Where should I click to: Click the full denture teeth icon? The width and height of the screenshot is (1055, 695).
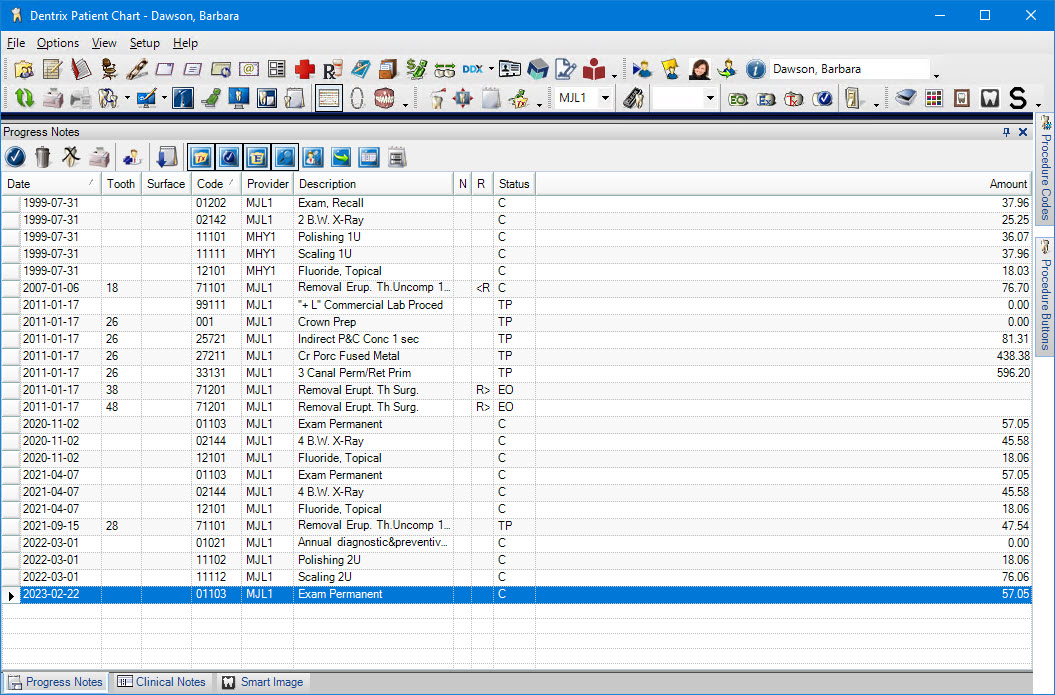click(384, 98)
